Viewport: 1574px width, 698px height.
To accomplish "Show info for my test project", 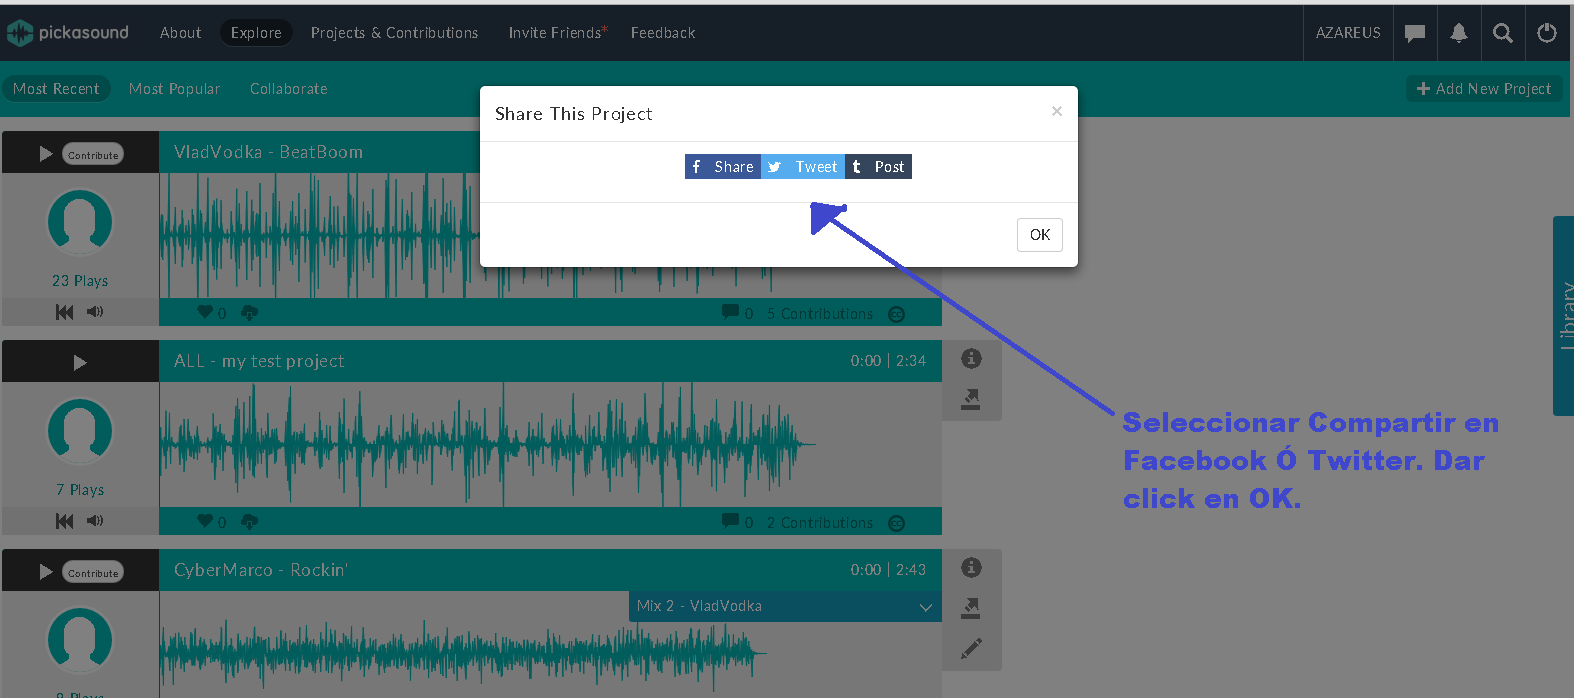I will (971, 358).
